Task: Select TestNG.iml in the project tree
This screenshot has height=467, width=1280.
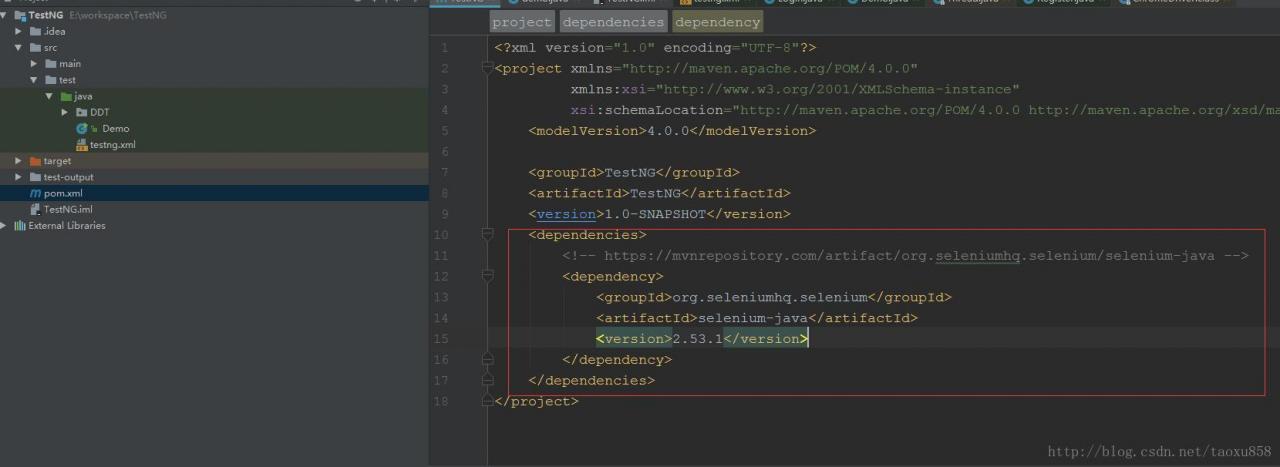Action: click(67, 209)
